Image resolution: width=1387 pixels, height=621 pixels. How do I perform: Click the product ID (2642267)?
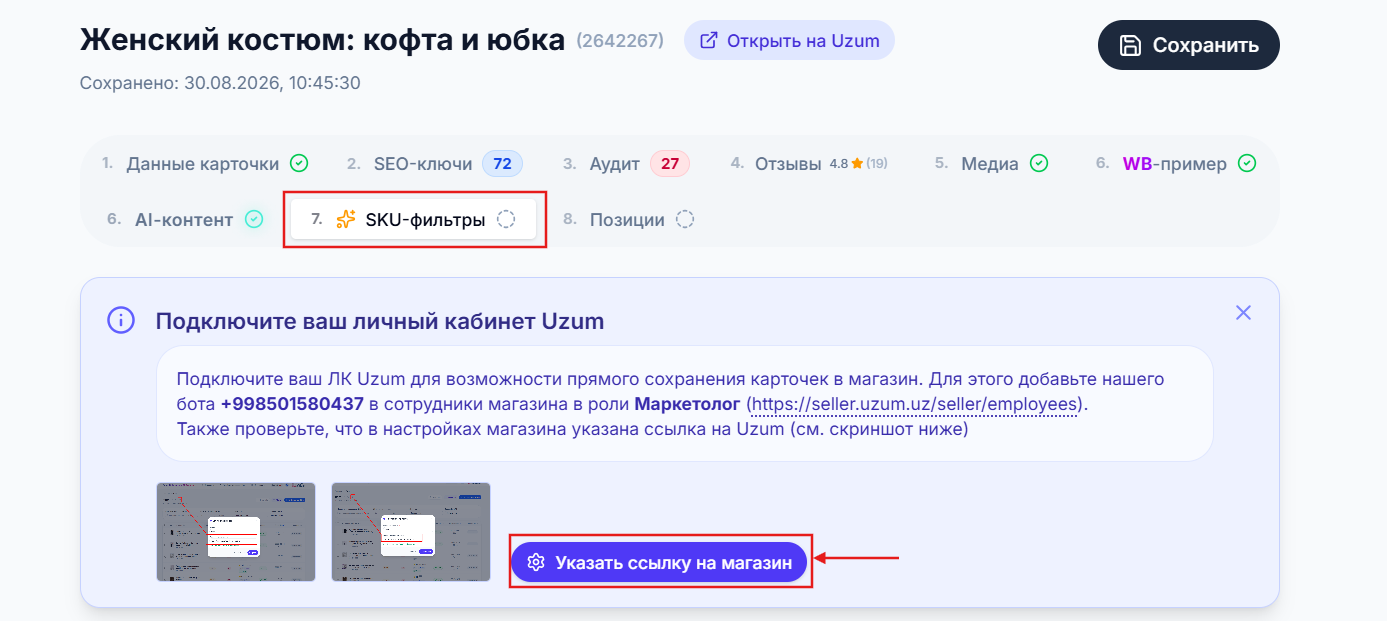pyautogui.click(x=620, y=41)
